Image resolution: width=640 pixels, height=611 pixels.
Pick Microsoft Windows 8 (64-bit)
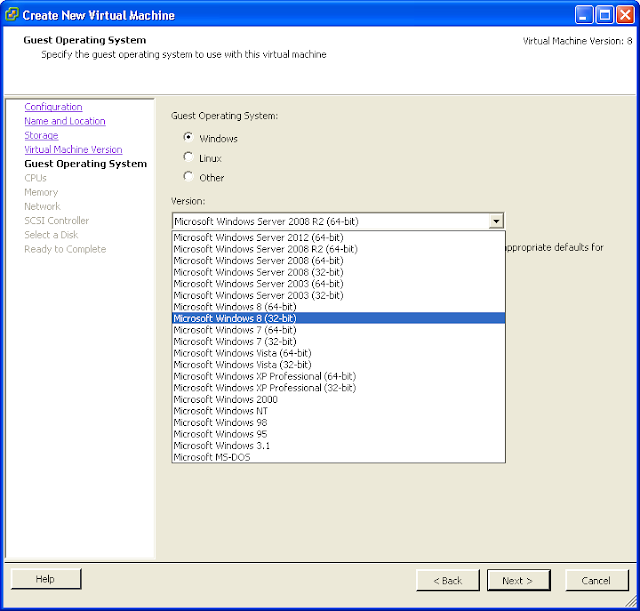(338, 307)
